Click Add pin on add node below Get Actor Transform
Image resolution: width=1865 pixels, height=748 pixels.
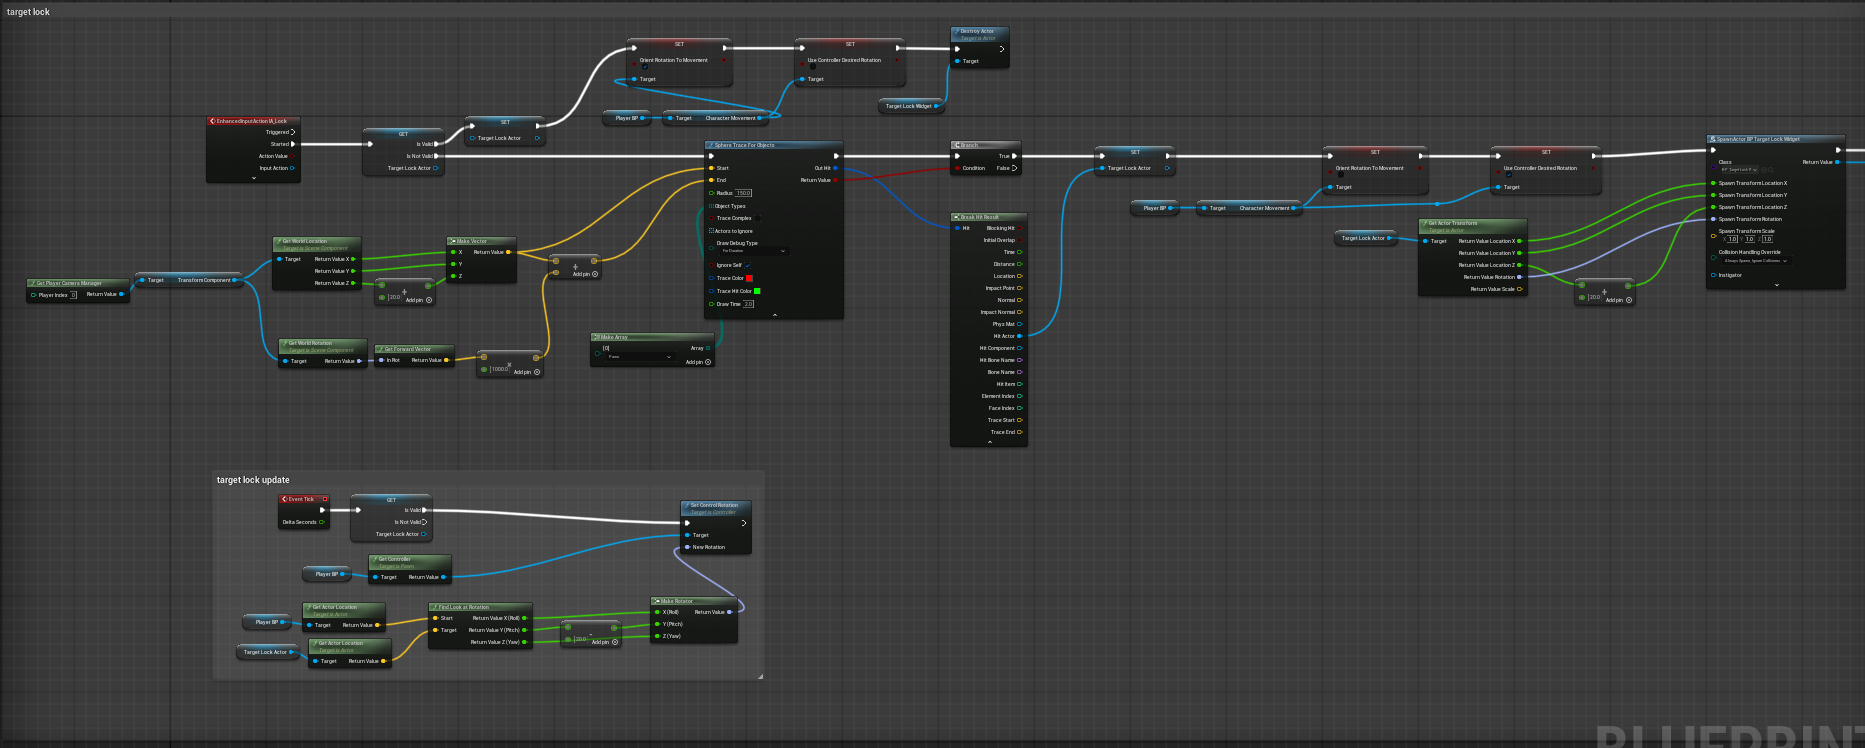click(x=1618, y=300)
